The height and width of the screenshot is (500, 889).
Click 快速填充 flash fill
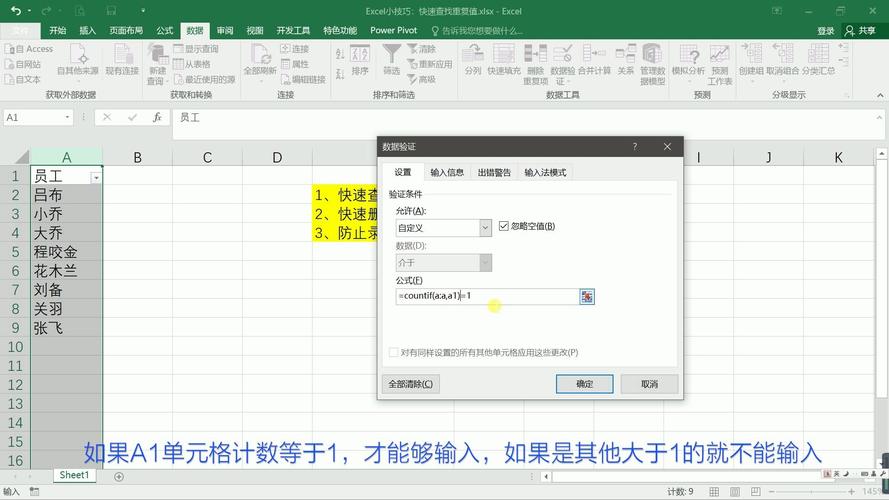point(503,60)
